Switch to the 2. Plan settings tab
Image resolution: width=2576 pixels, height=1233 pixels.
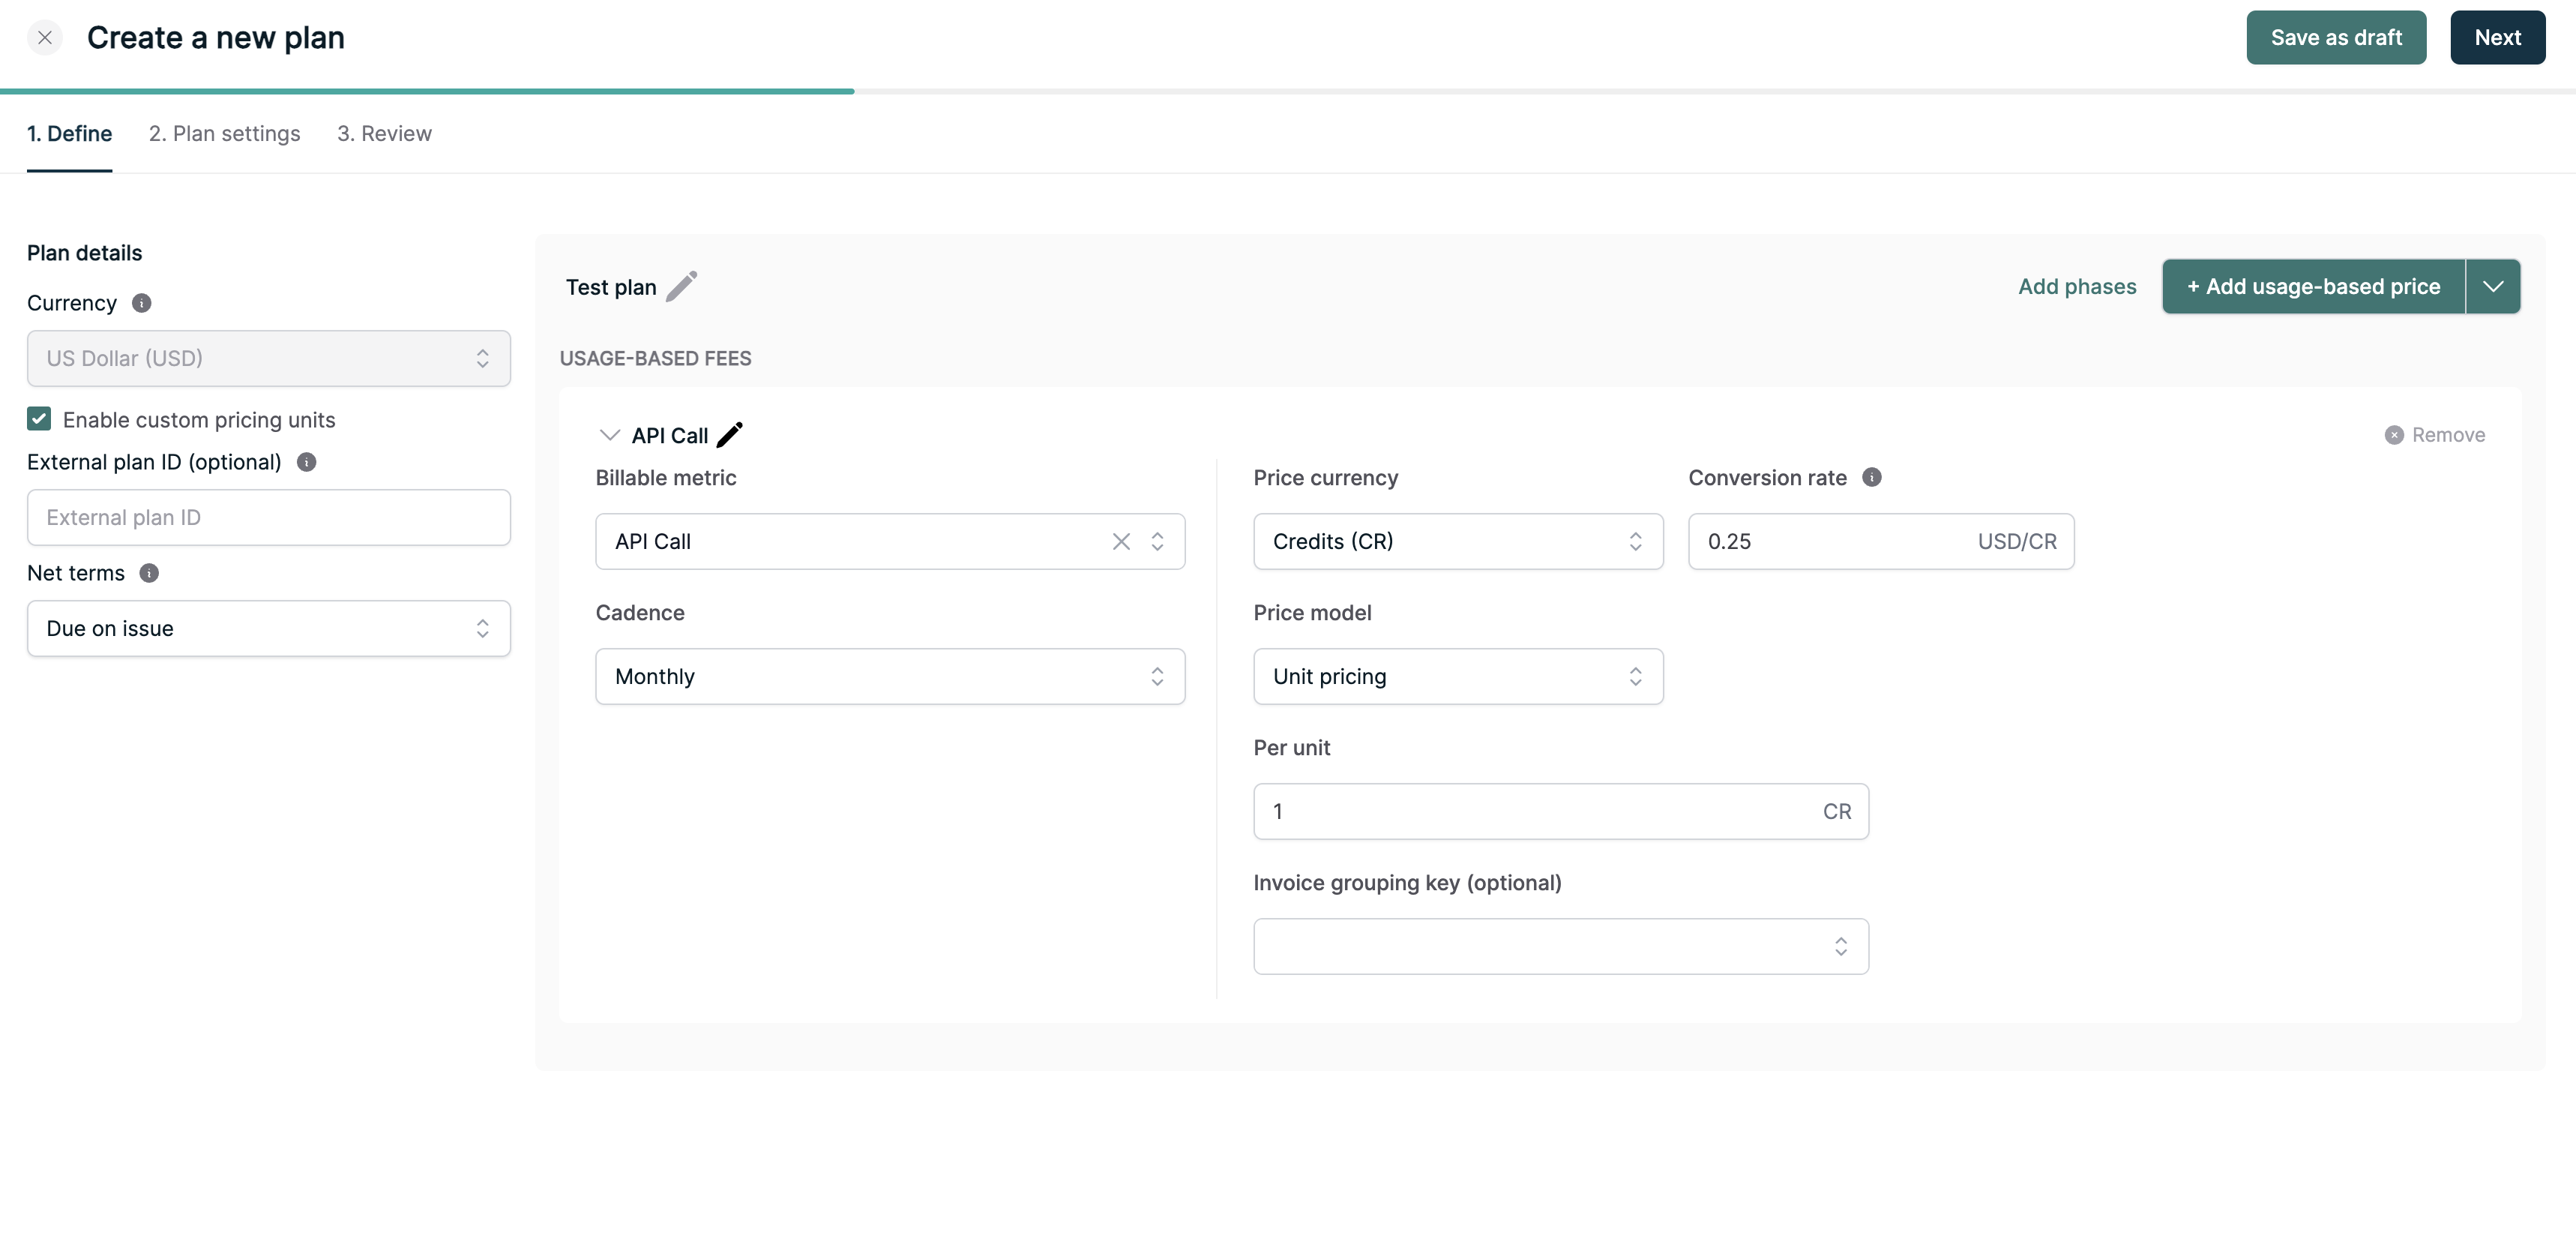point(224,133)
